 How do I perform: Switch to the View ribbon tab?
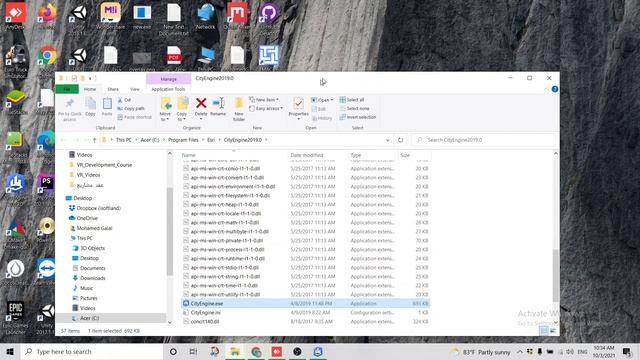coord(135,89)
